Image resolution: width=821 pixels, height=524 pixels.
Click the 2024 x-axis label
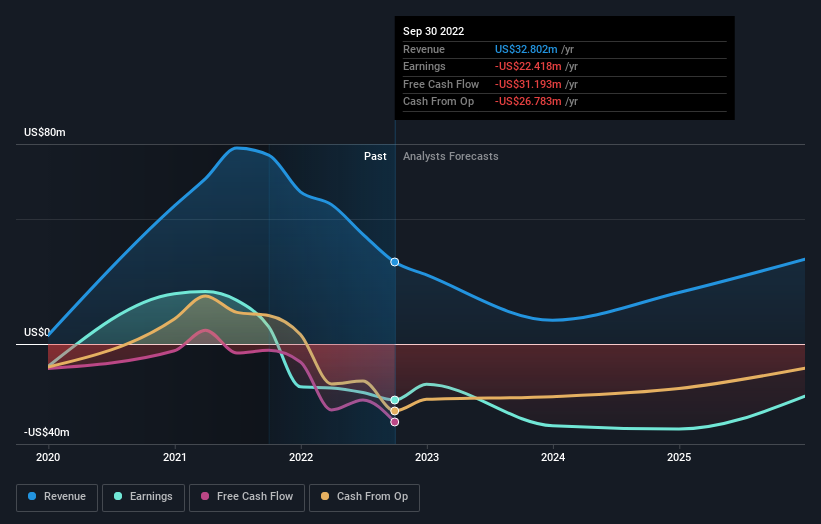tap(553, 458)
